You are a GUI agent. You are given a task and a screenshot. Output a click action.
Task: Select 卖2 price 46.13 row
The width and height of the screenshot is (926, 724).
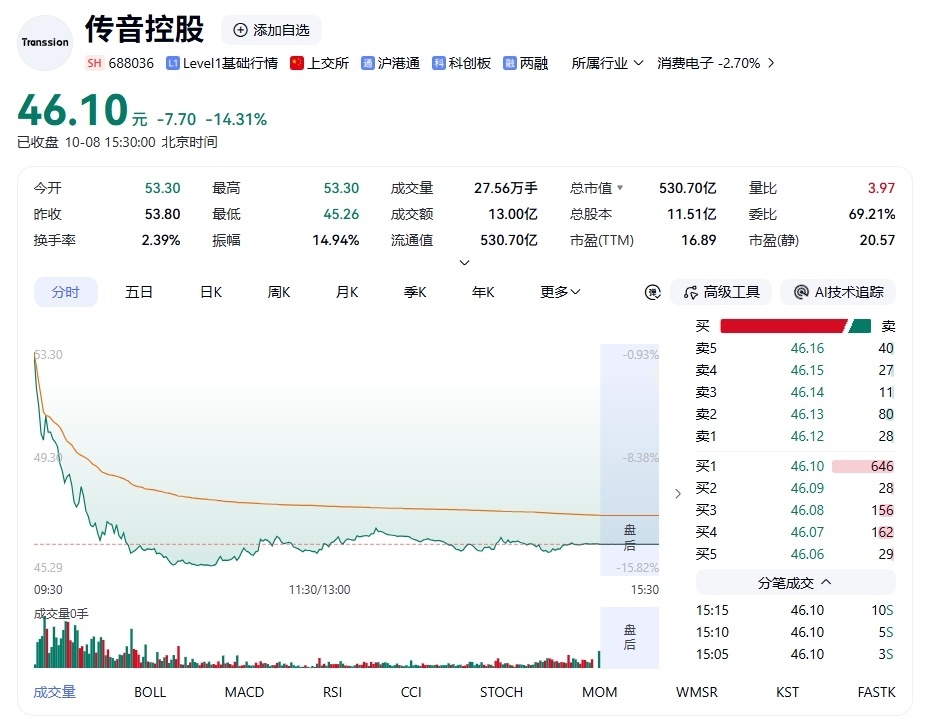795,414
